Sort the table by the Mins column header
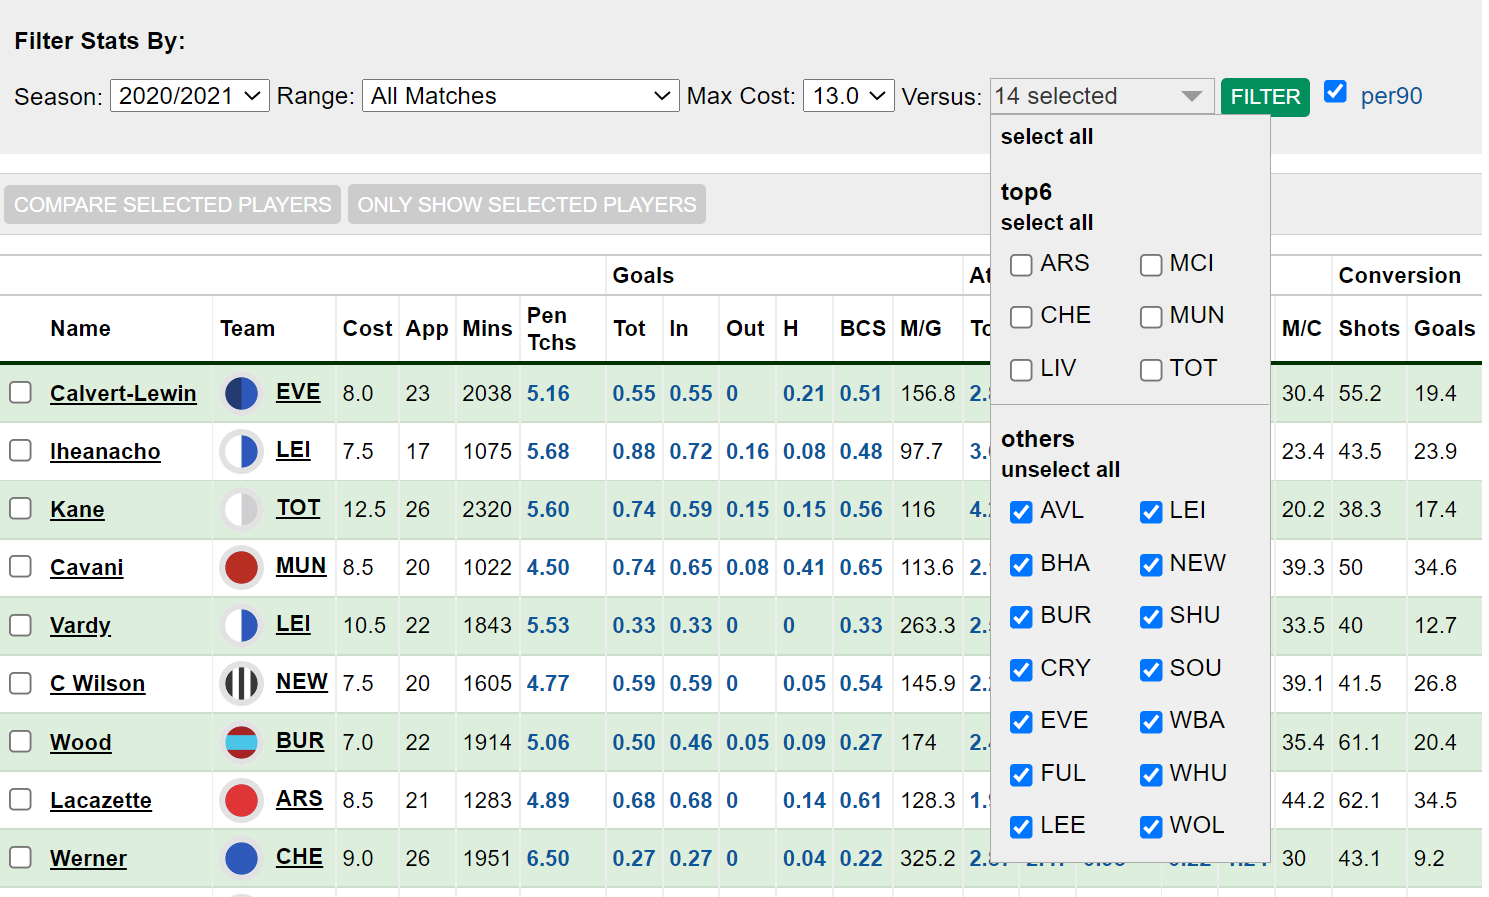This screenshot has width=1489, height=897. [x=487, y=328]
